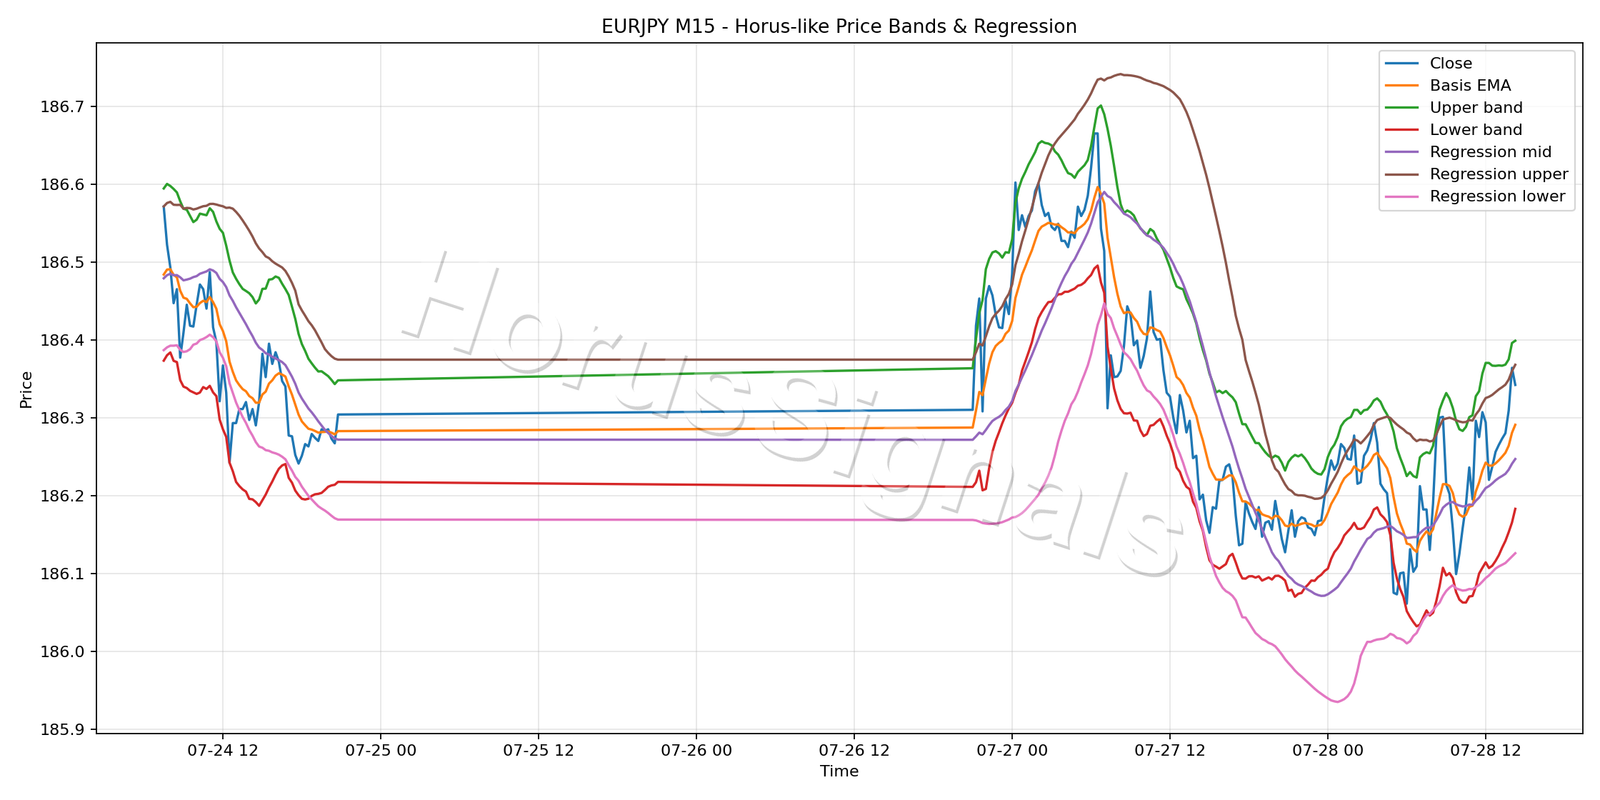1600x800 pixels.
Task: Click the Regression lower trough near 185.94
Action: tap(1336, 702)
